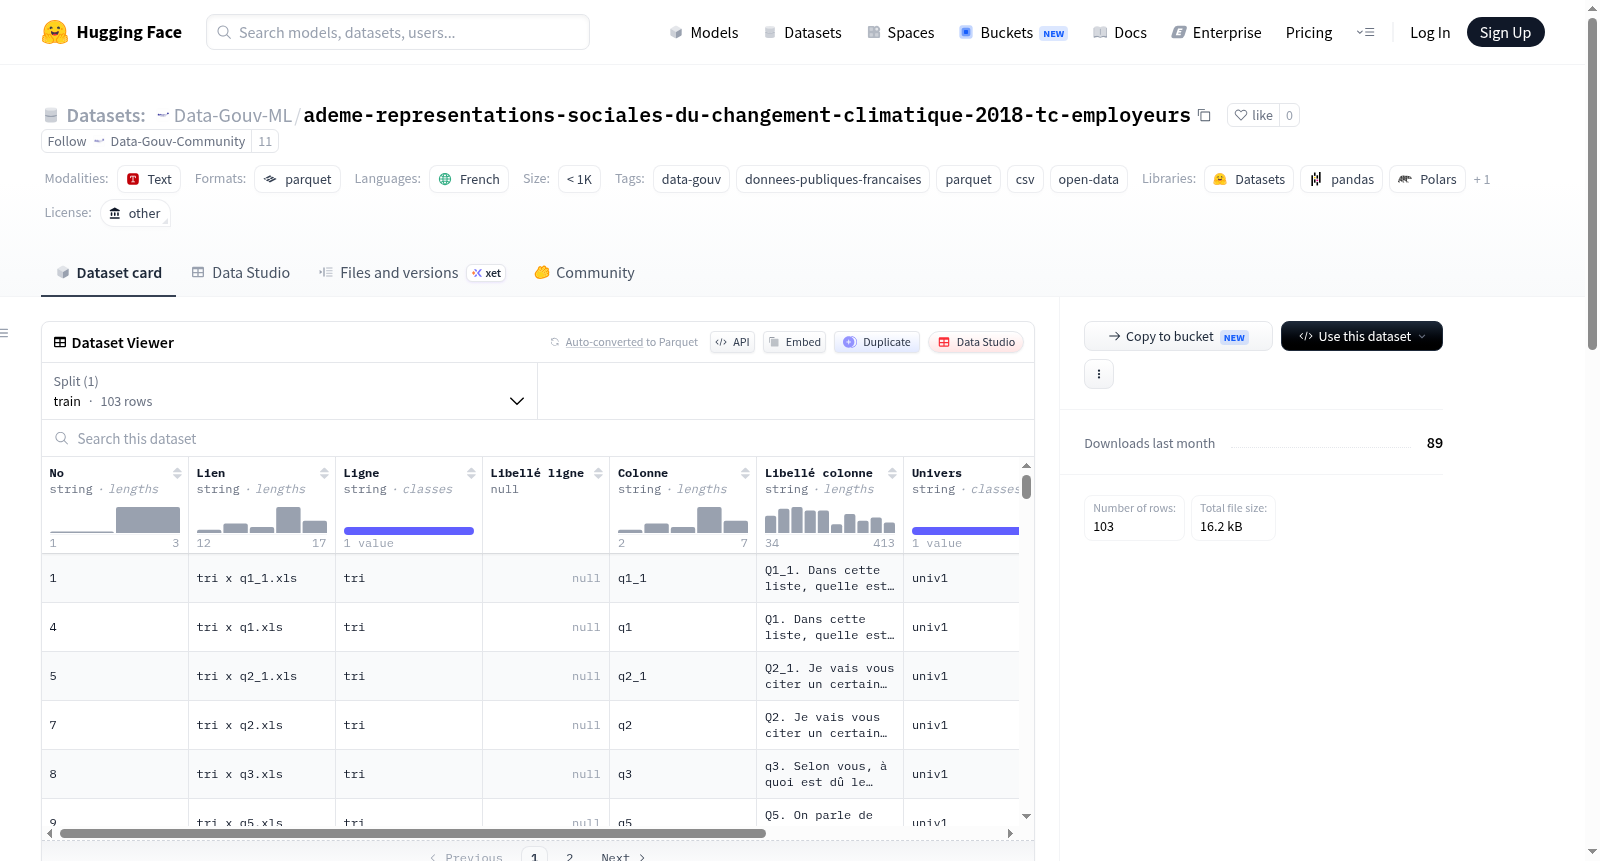Image resolution: width=1600 pixels, height=861 pixels.
Task: Choose the pandas library tag
Action: (1342, 179)
